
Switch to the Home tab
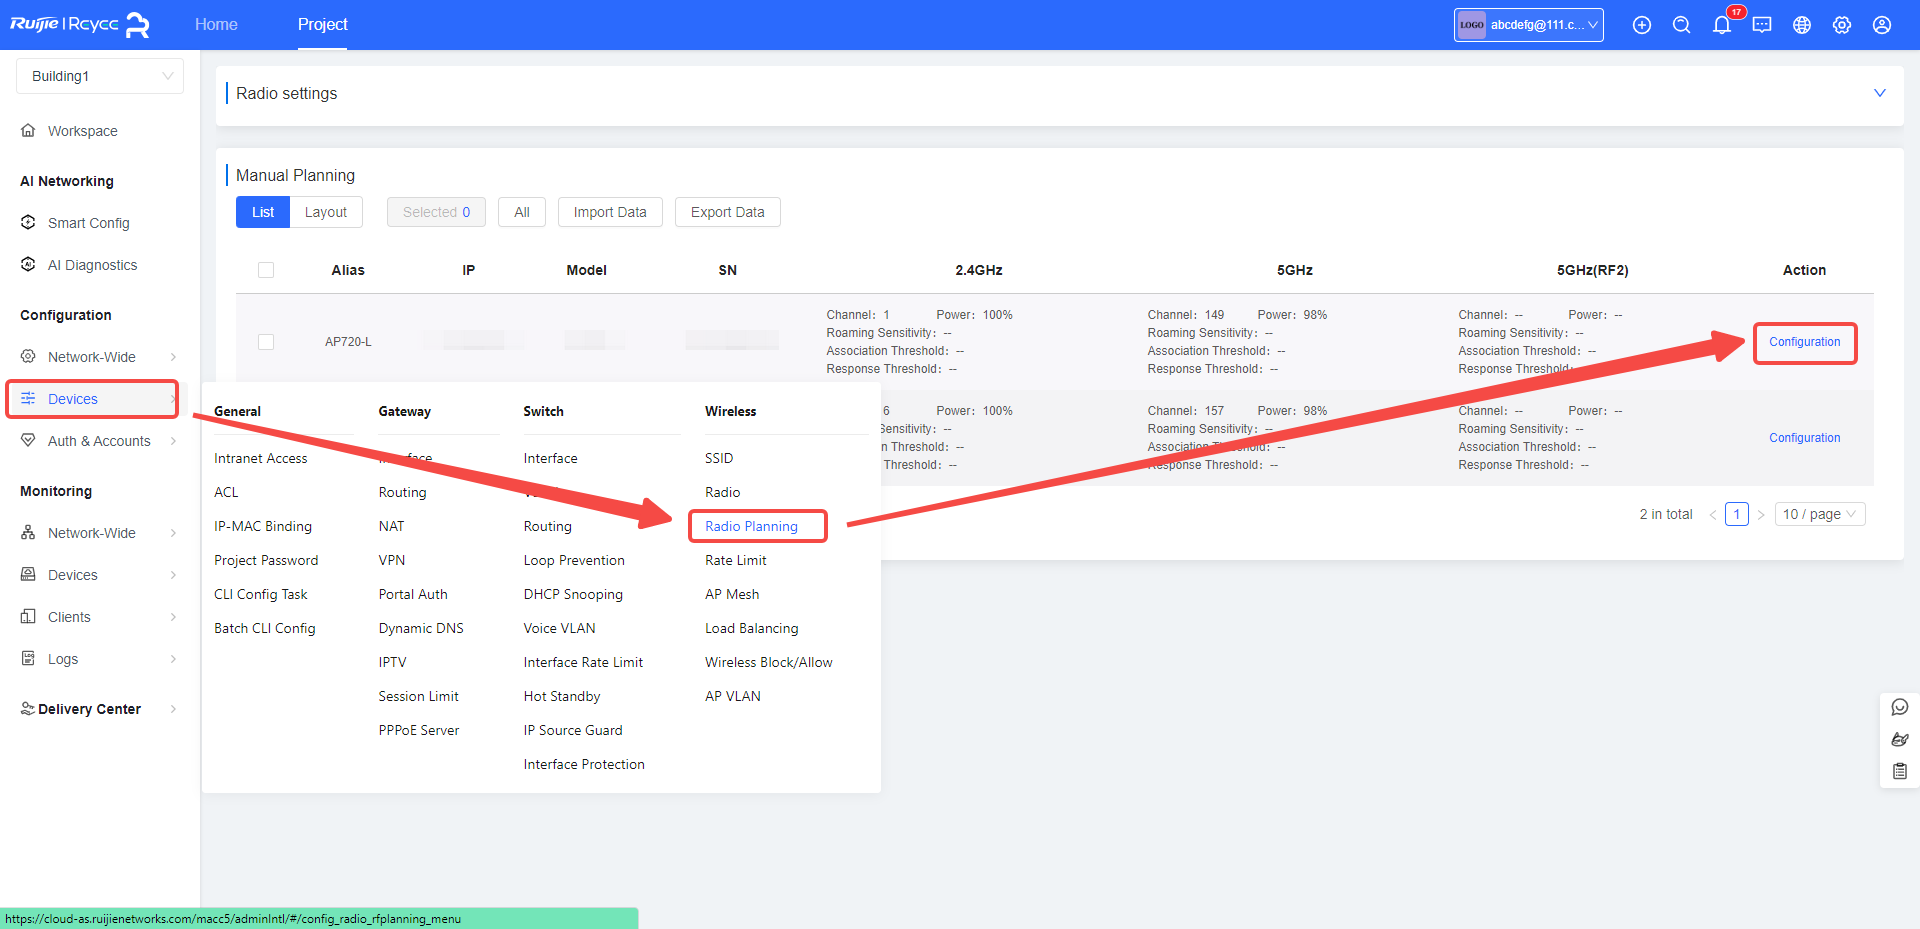(216, 24)
